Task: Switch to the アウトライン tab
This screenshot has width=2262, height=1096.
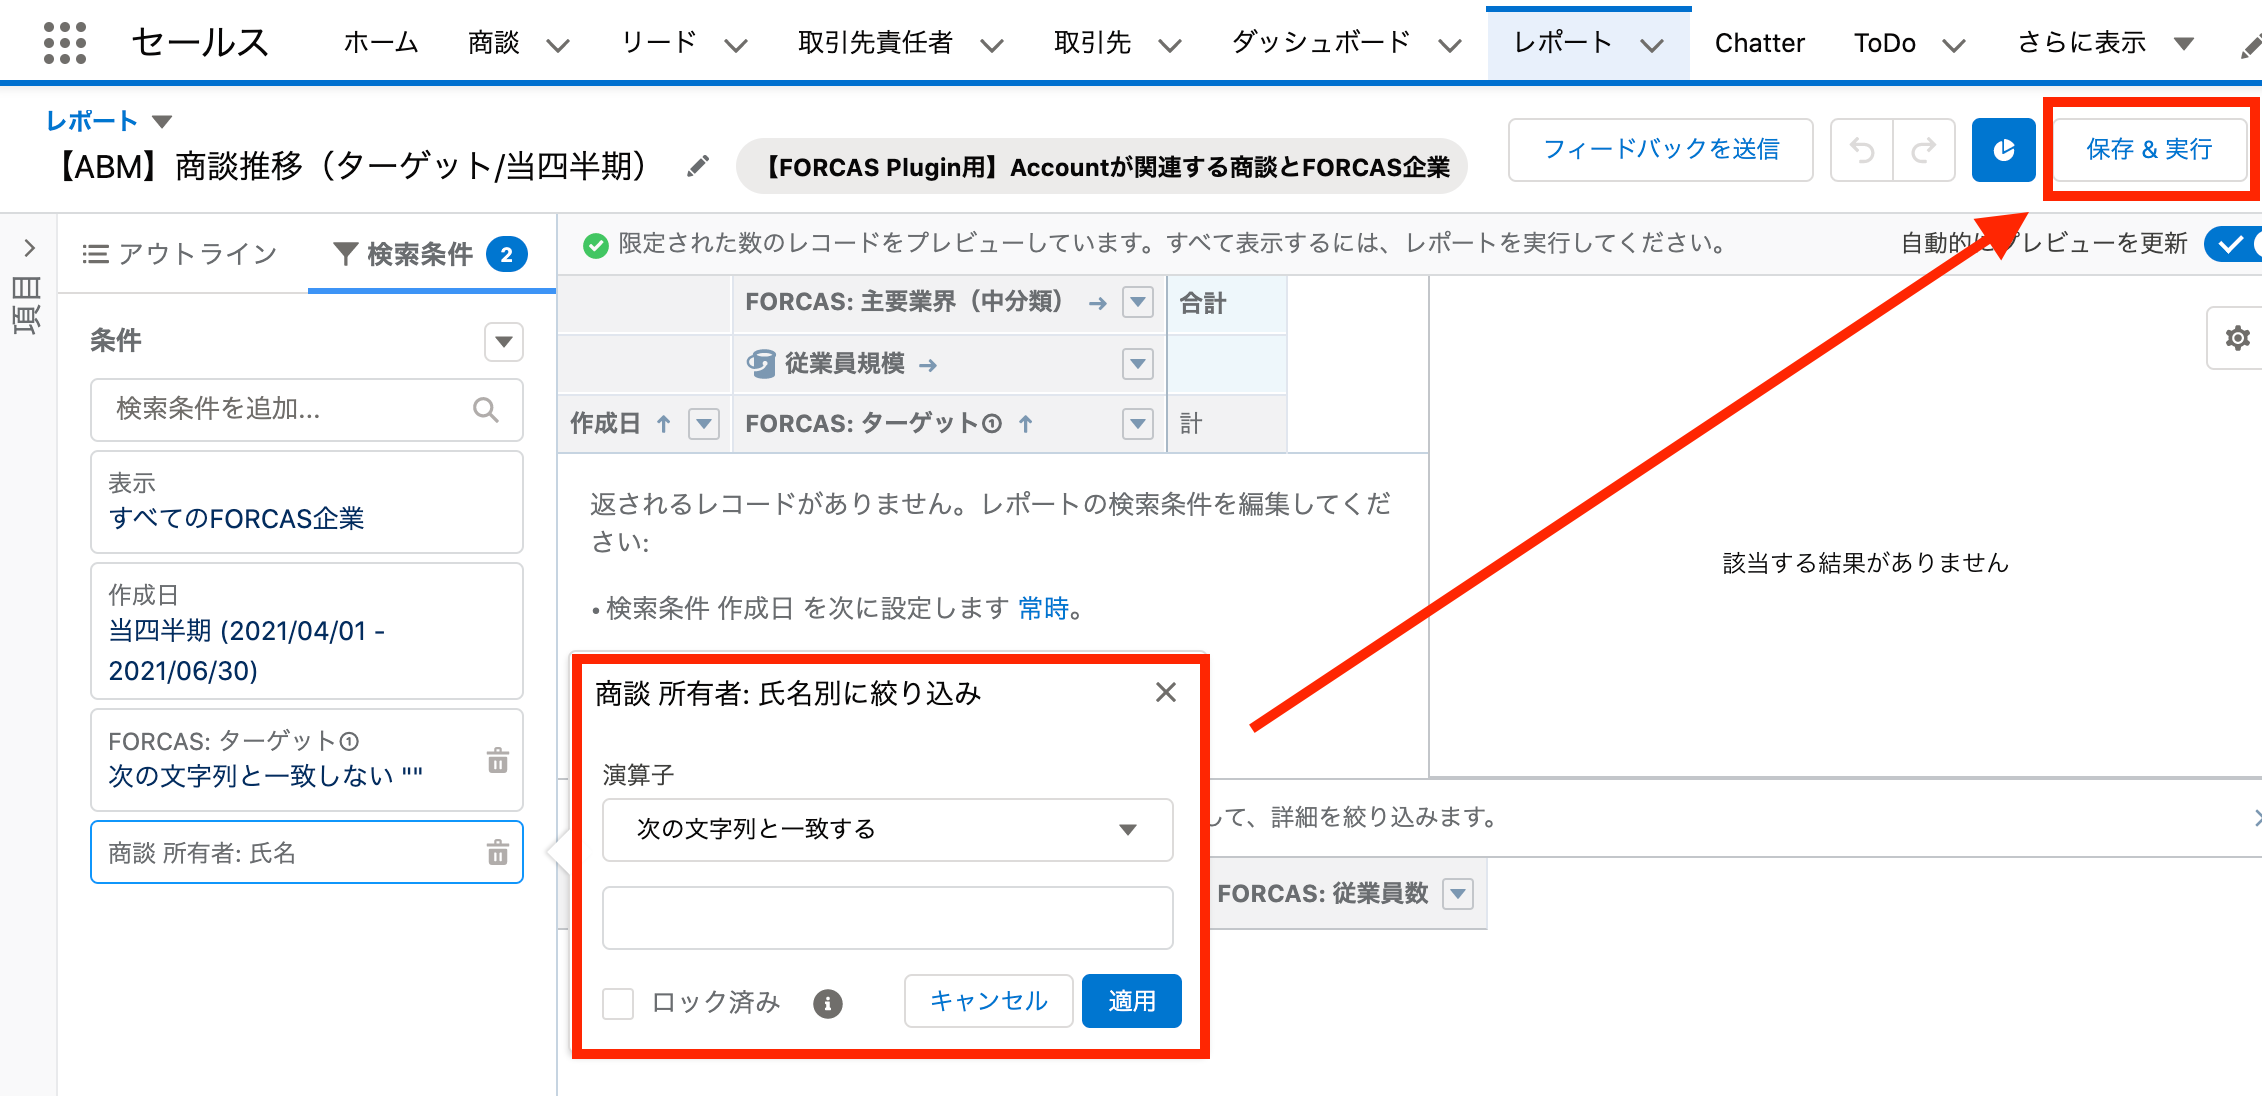Action: tap(181, 254)
